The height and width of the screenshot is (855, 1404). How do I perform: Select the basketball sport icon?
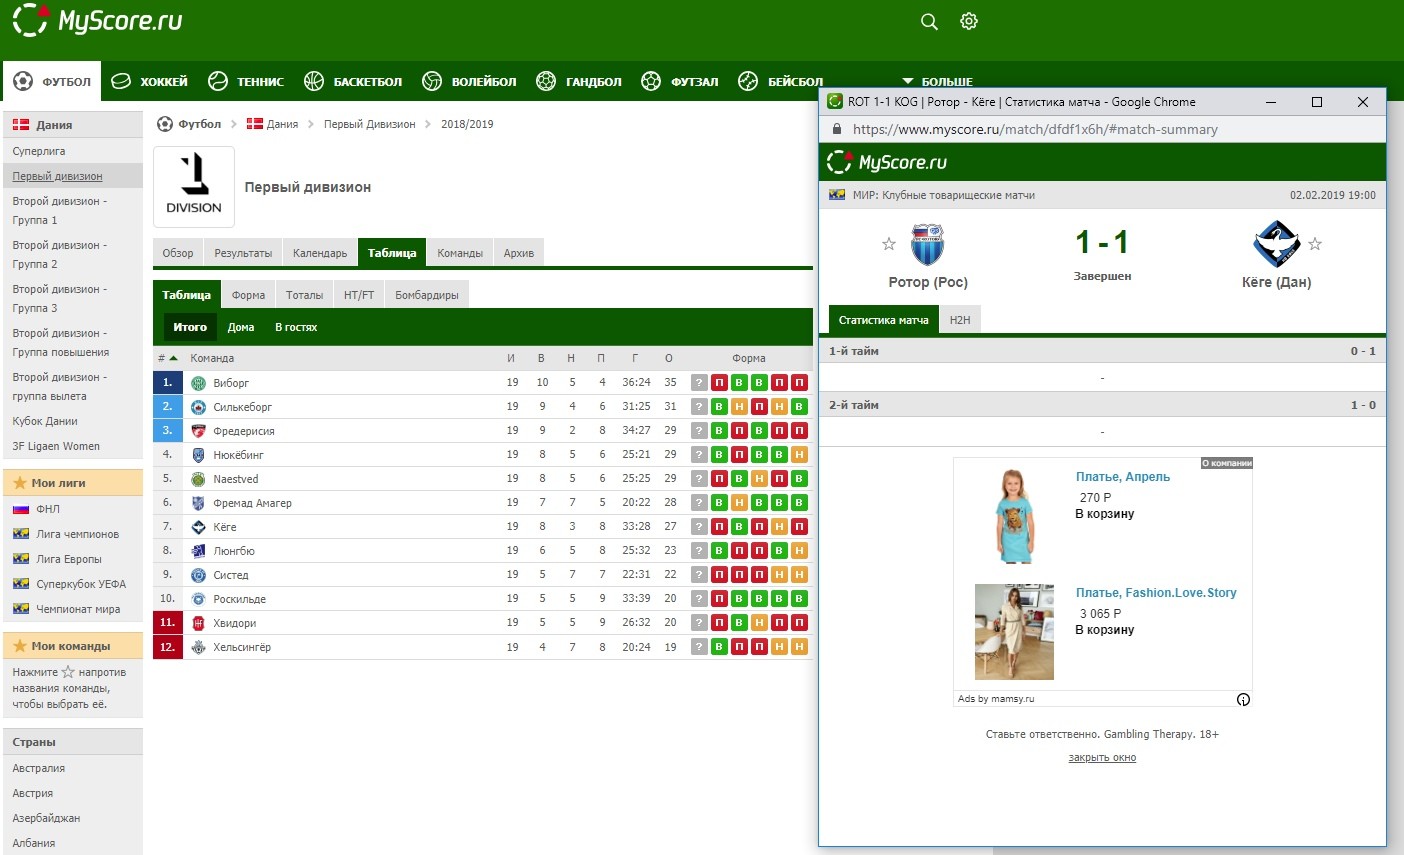pyautogui.click(x=314, y=82)
